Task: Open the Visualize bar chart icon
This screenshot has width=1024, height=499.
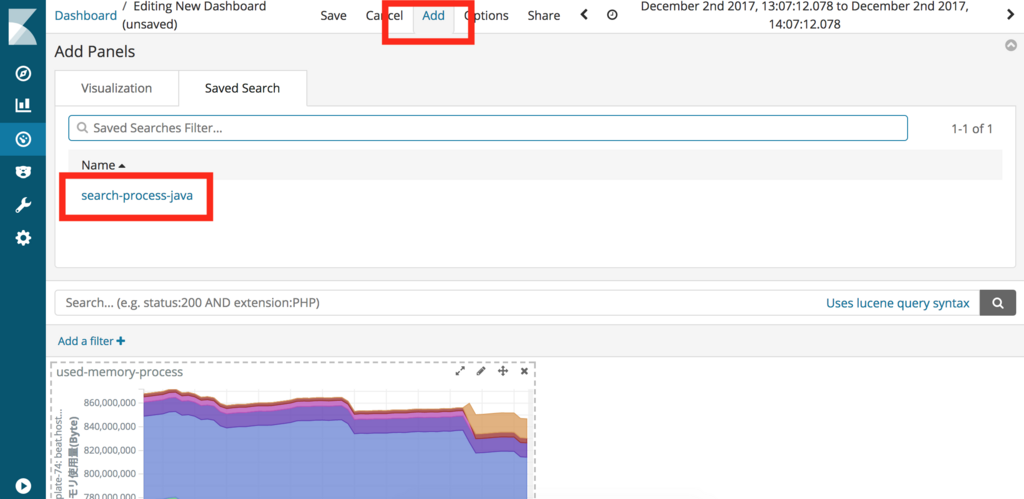Action: (23, 105)
